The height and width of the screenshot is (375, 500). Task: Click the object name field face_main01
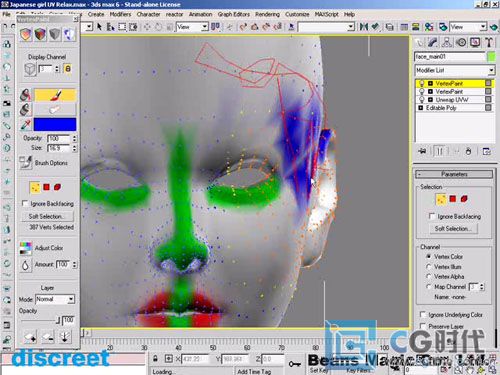pos(450,57)
